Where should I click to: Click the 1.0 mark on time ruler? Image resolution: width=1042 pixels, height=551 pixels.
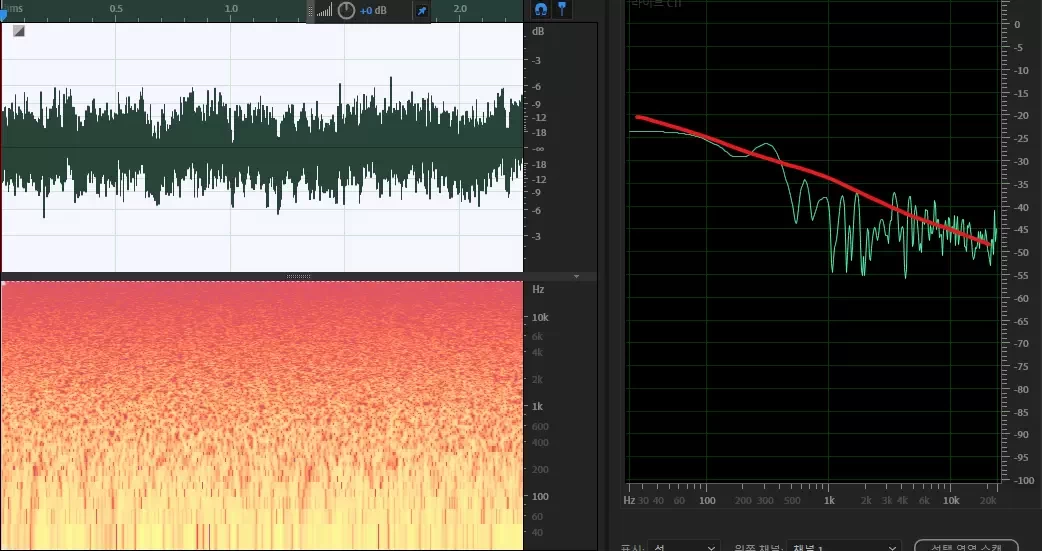coord(231,9)
